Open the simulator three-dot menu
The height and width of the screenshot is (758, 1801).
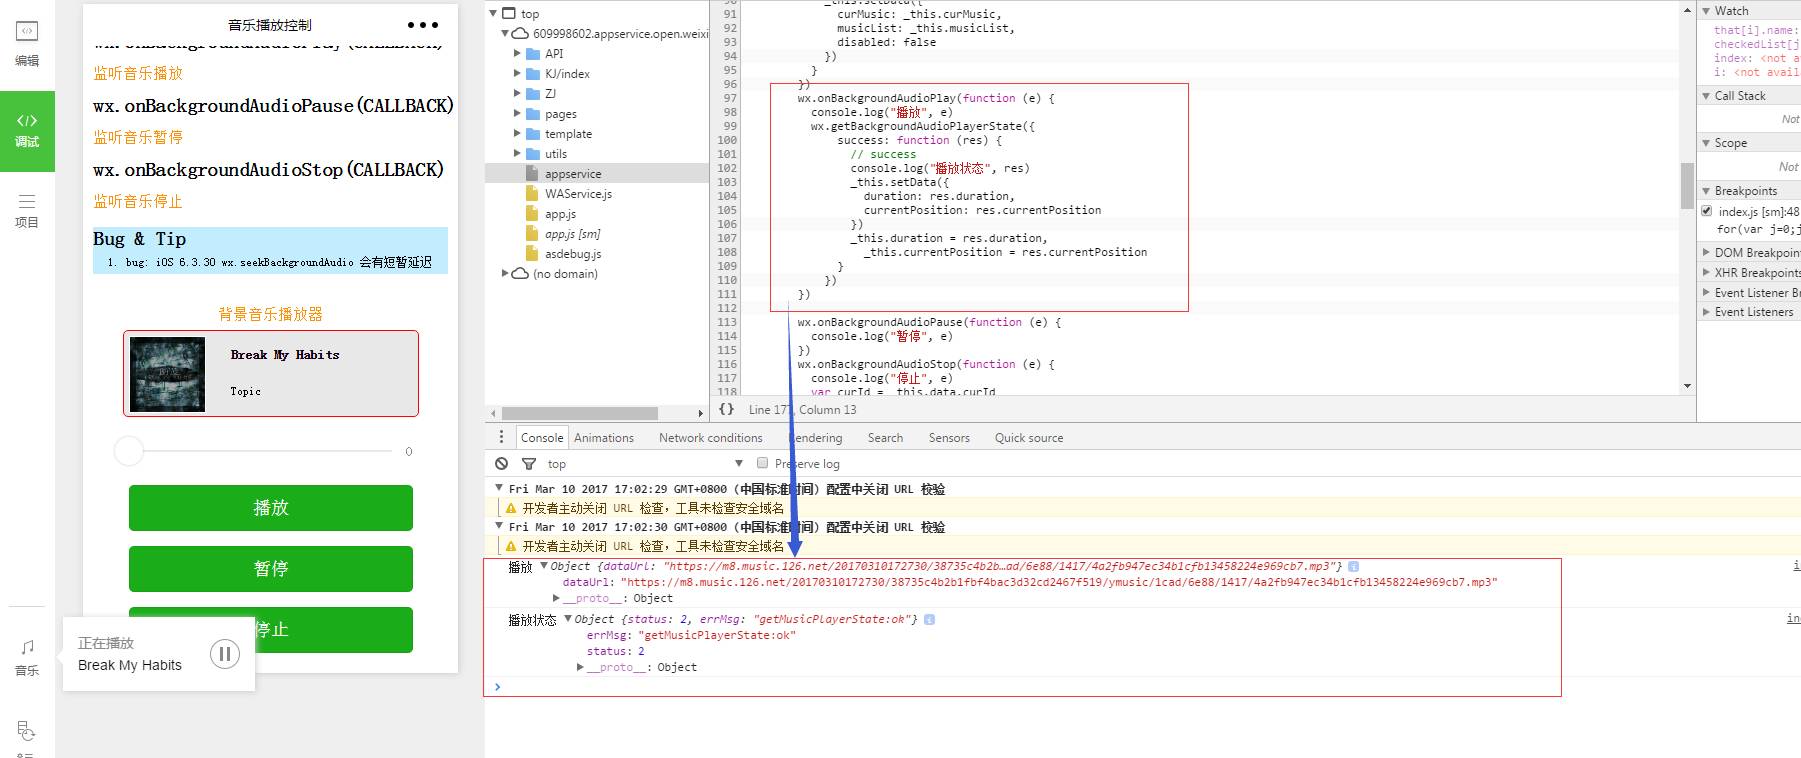423,25
